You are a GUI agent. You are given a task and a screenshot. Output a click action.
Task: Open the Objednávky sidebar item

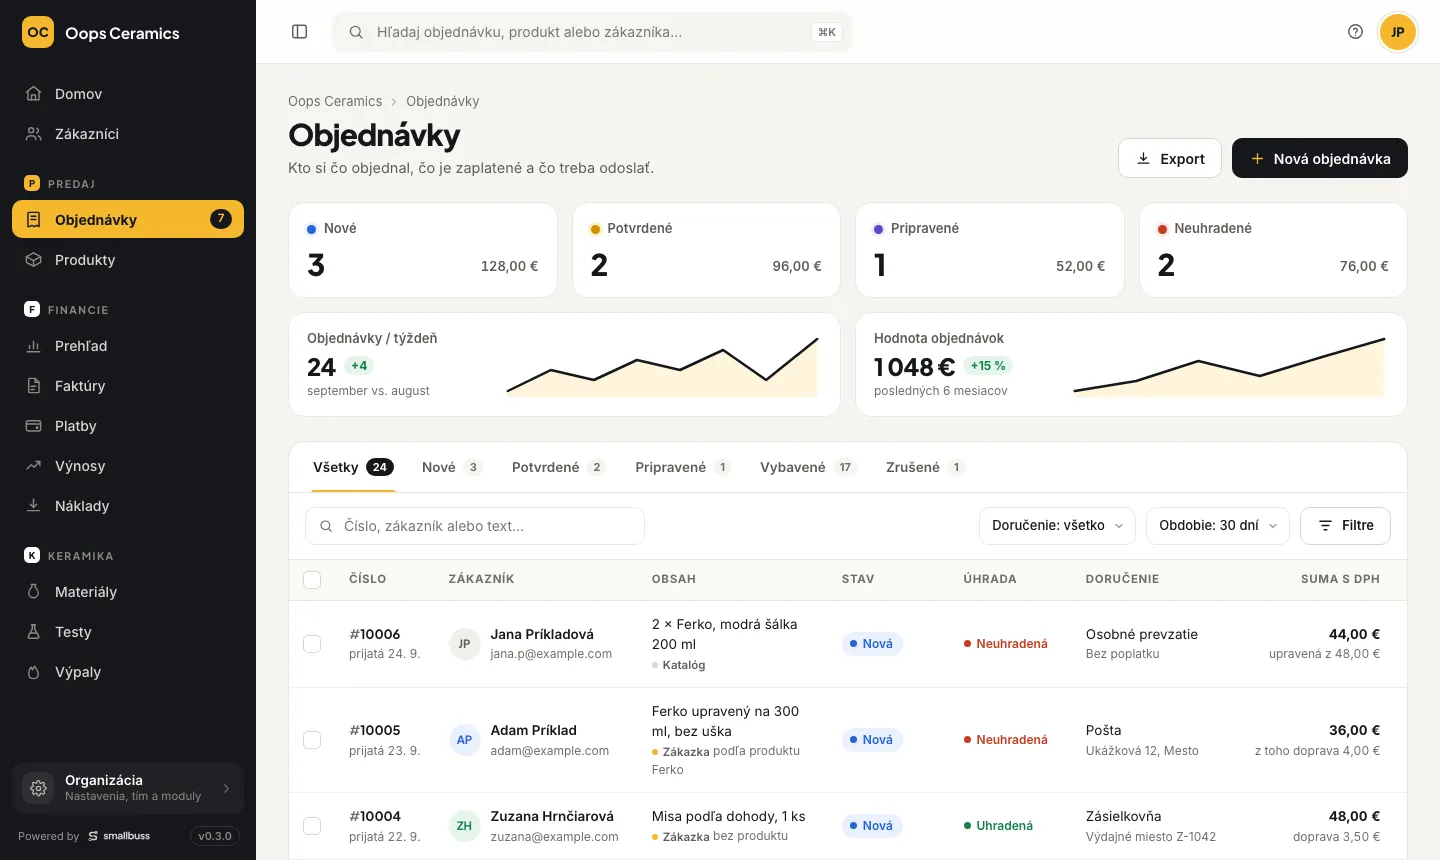point(128,220)
